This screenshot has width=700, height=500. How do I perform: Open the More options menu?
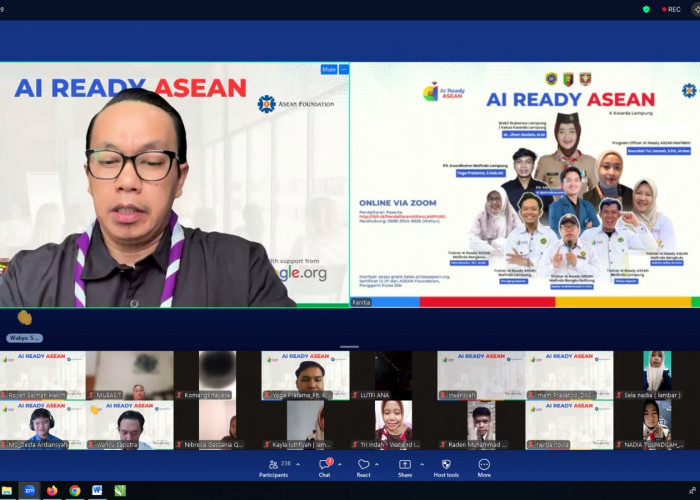(484, 465)
